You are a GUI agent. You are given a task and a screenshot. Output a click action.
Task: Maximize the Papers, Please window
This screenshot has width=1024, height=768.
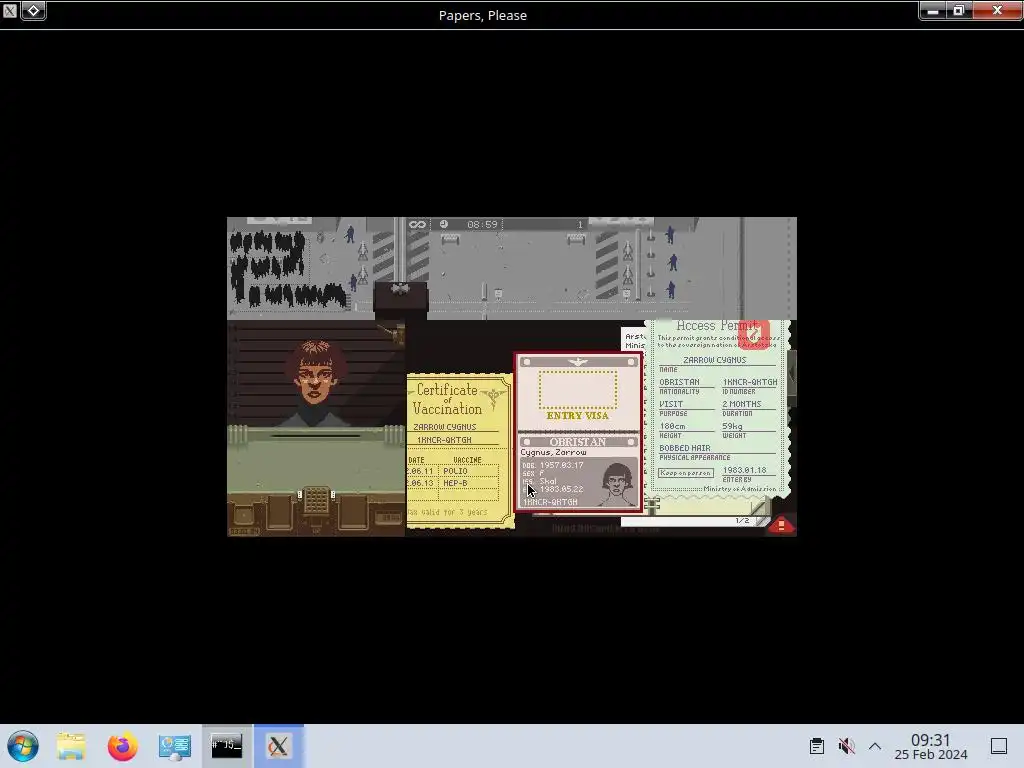959,10
